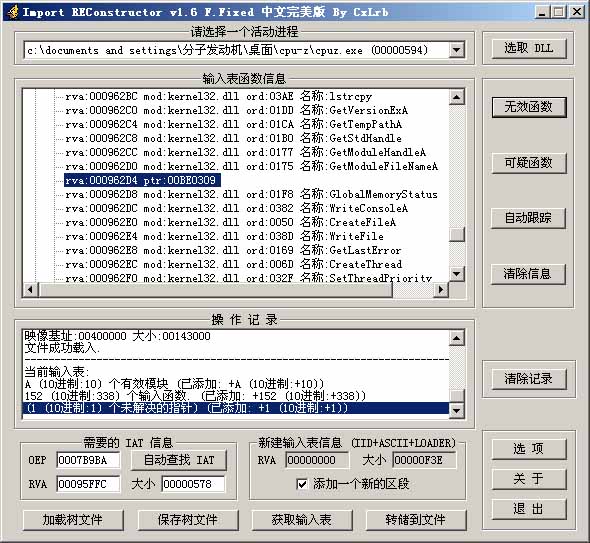Select the WriteFile import row
The image size is (590, 543).
point(224,236)
